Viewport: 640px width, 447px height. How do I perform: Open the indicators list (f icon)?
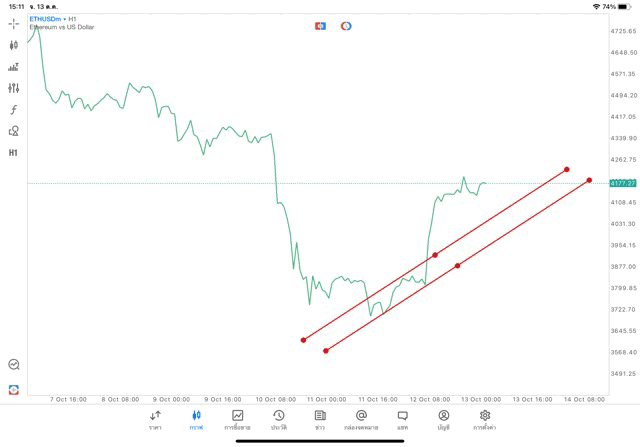(14, 109)
